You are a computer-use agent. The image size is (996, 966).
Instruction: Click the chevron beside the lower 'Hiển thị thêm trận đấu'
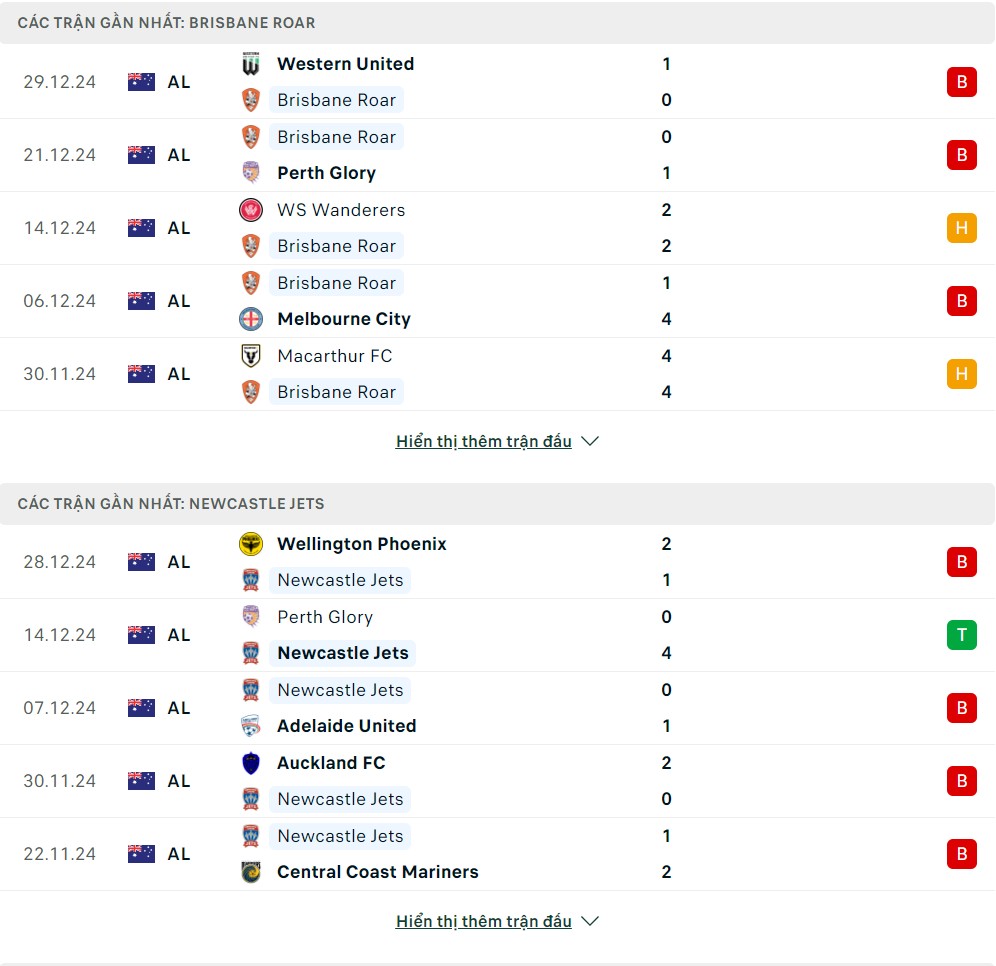click(x=590, y=922)
